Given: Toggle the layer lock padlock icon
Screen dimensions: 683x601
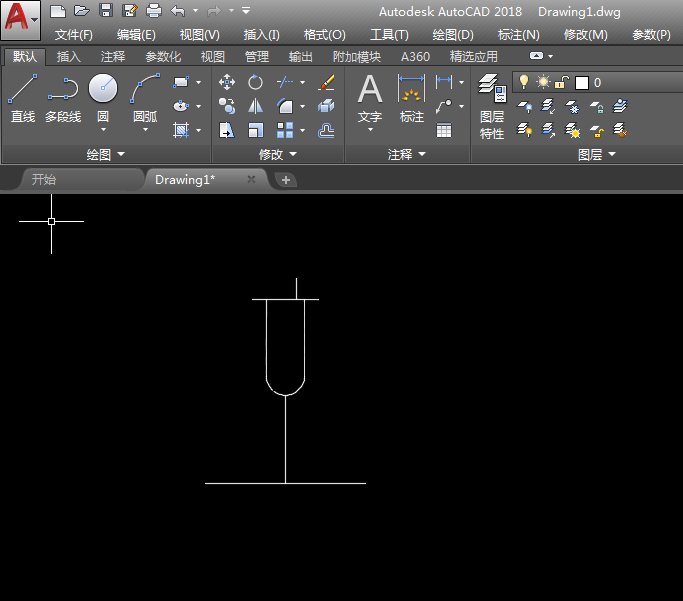Looking at the screenshot, I should click(x=562, y=82).
